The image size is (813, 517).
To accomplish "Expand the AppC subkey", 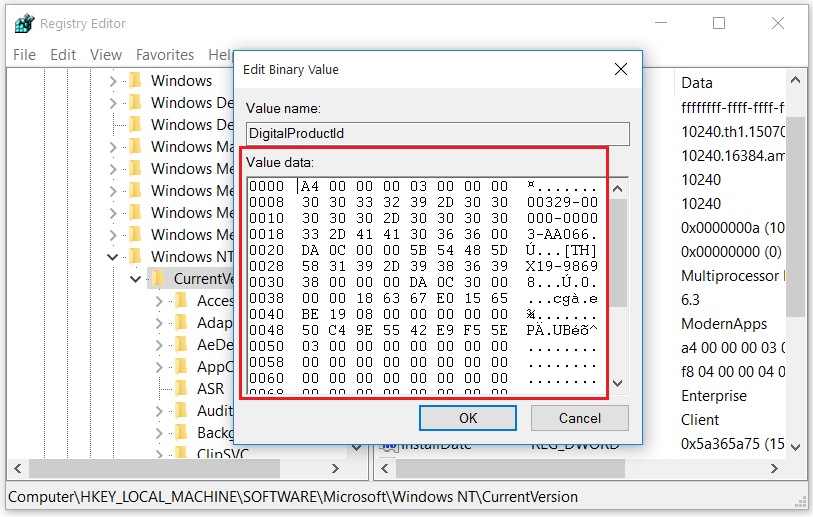I will (x=159, y=367).
